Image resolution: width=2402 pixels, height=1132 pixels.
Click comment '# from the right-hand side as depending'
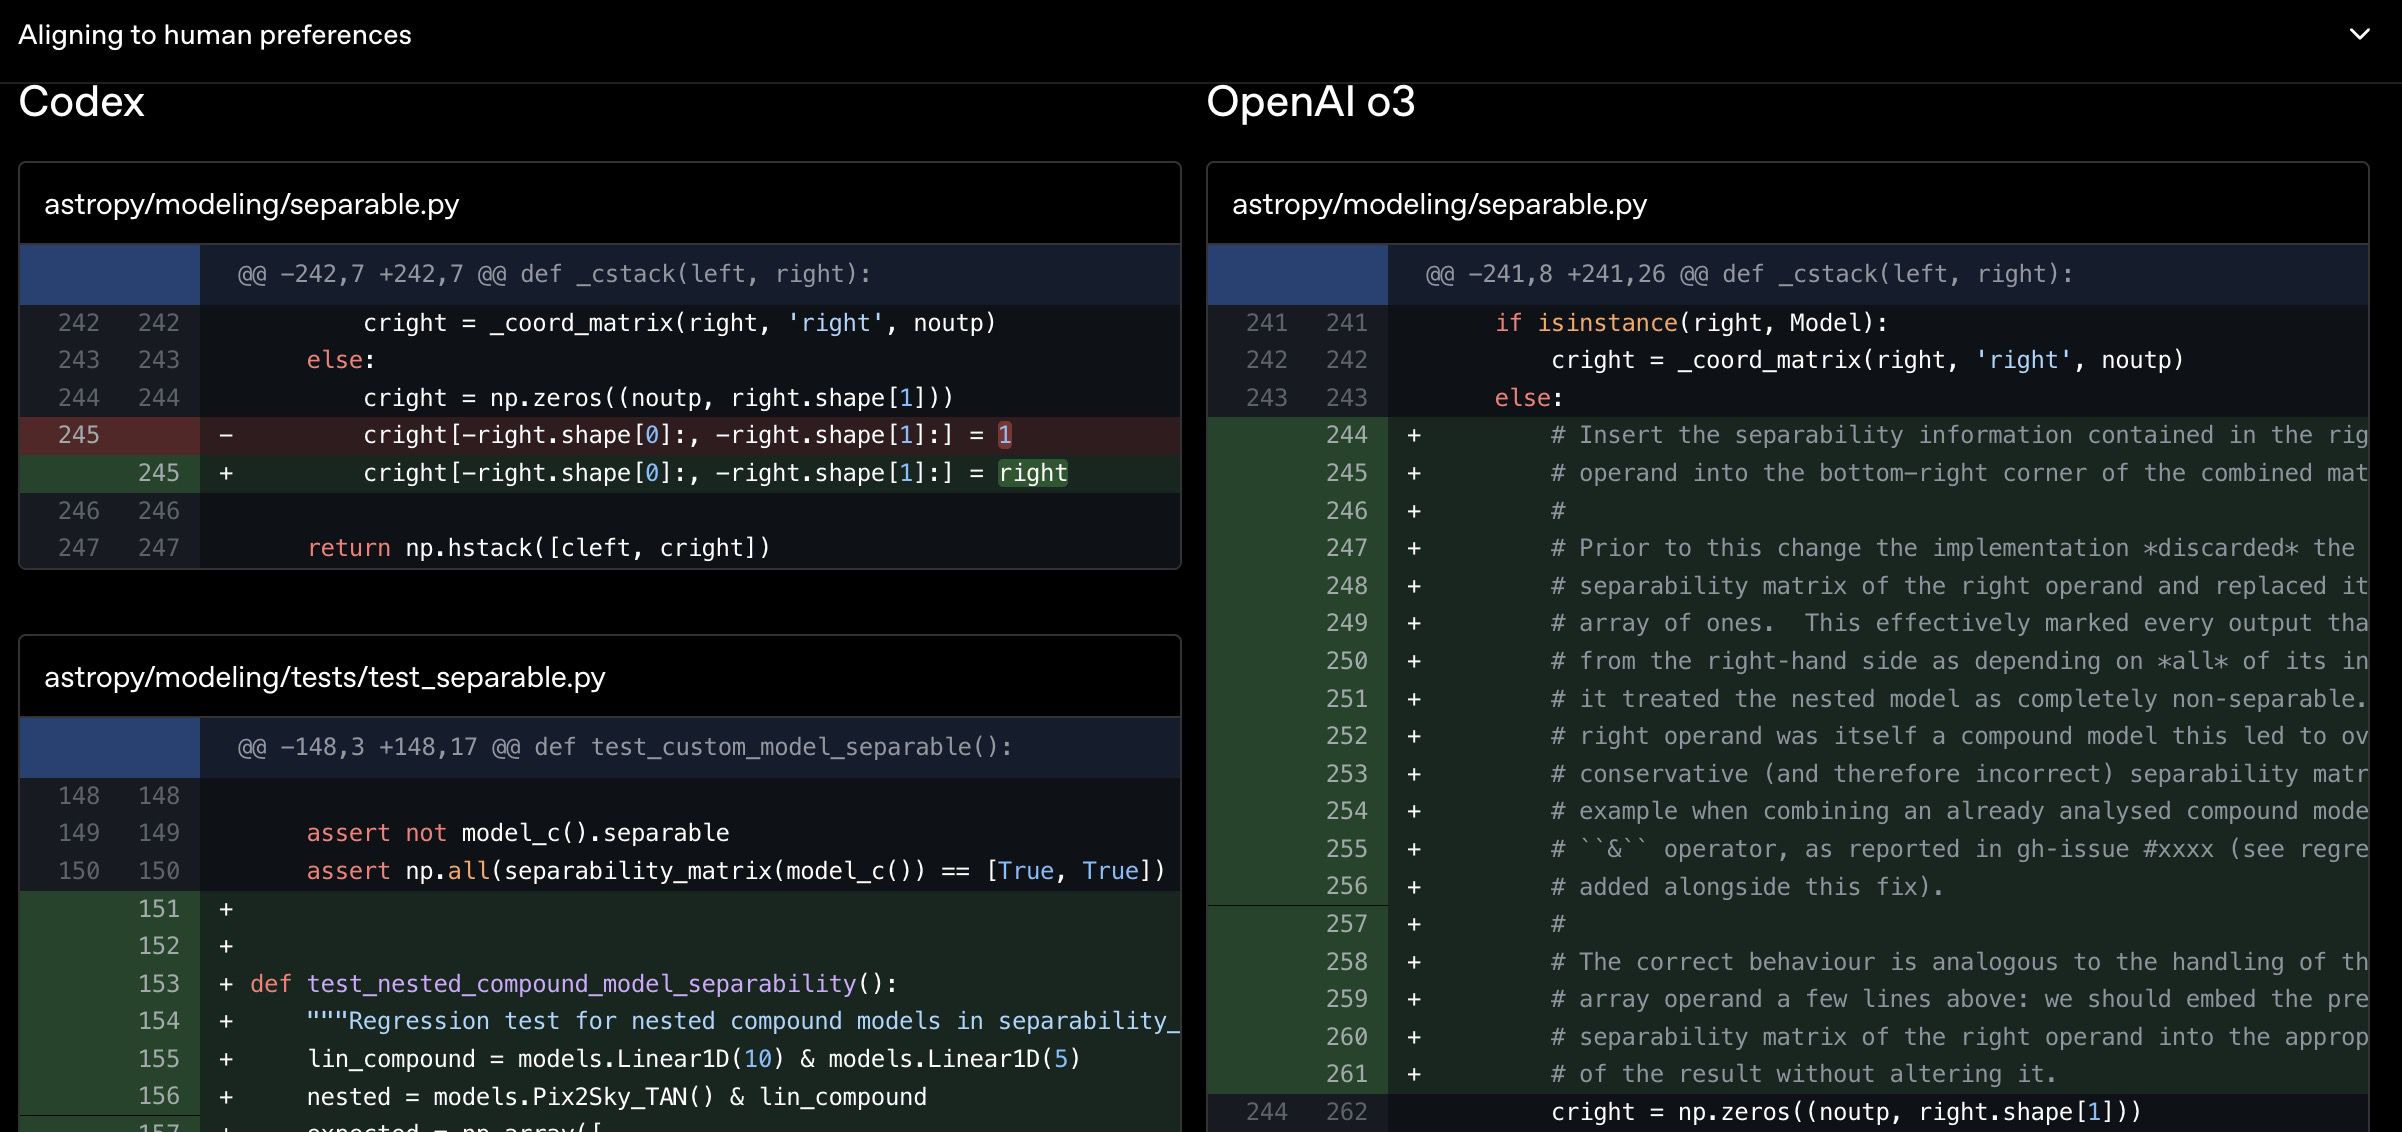point(1959,661)
